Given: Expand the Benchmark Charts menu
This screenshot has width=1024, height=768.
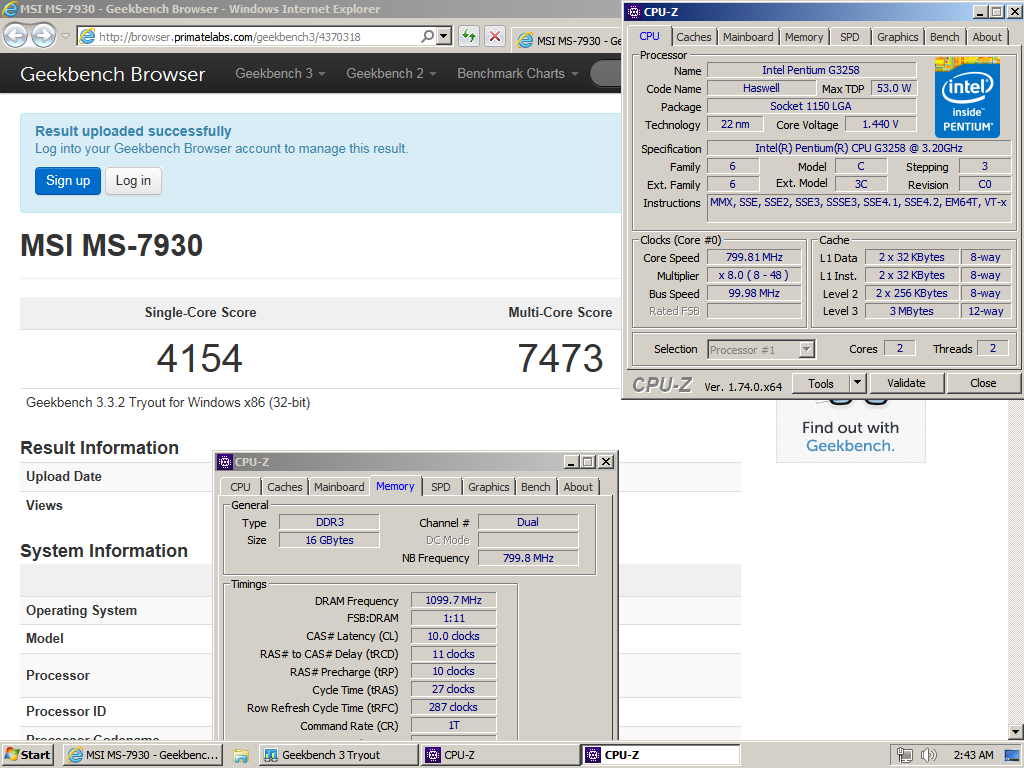Looking at the screenshot, I should point(517,74).
